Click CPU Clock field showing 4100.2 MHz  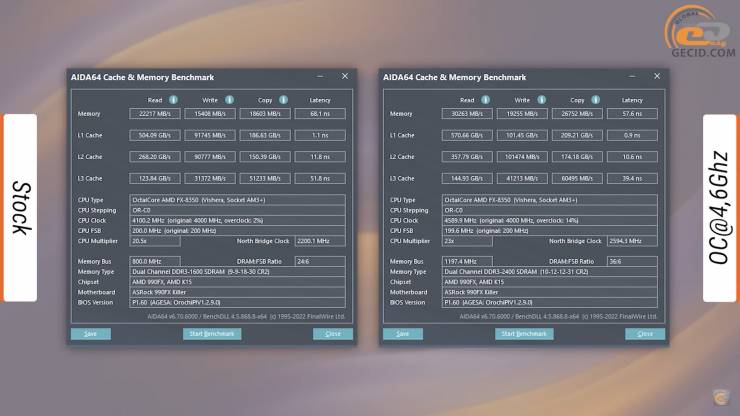coord(237,221)
